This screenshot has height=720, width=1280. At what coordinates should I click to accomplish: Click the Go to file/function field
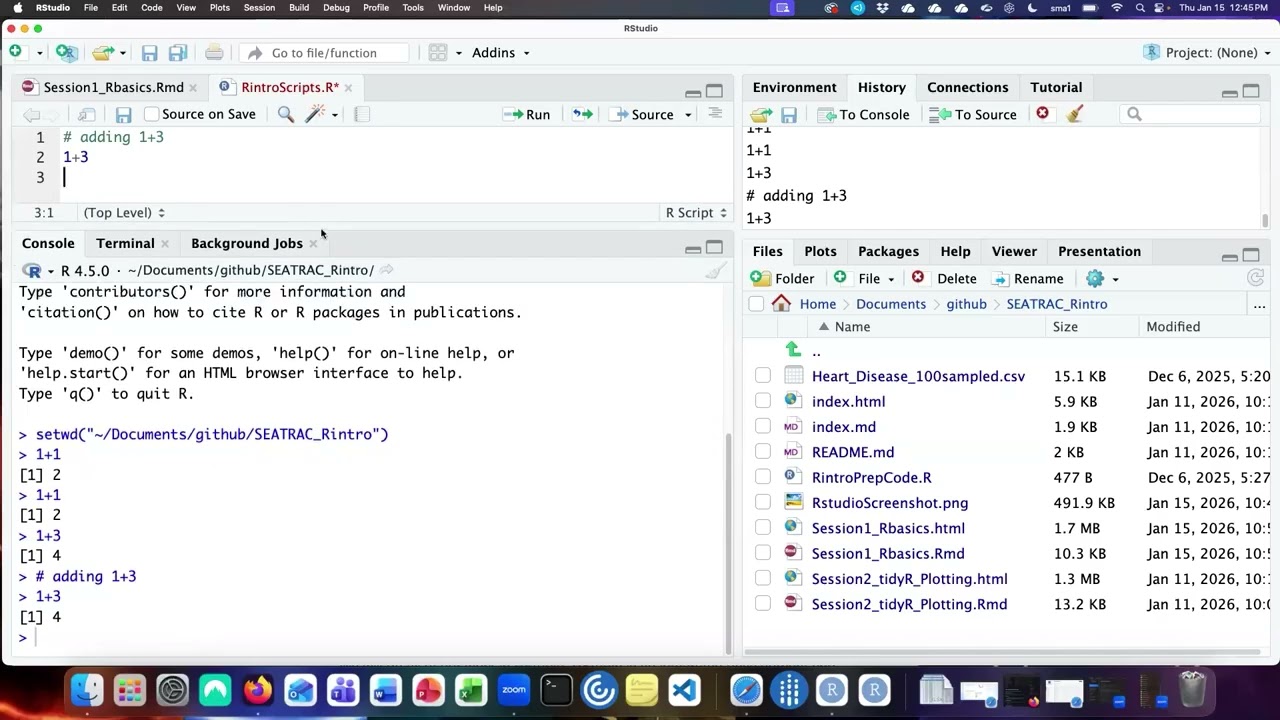pos(326,53)
